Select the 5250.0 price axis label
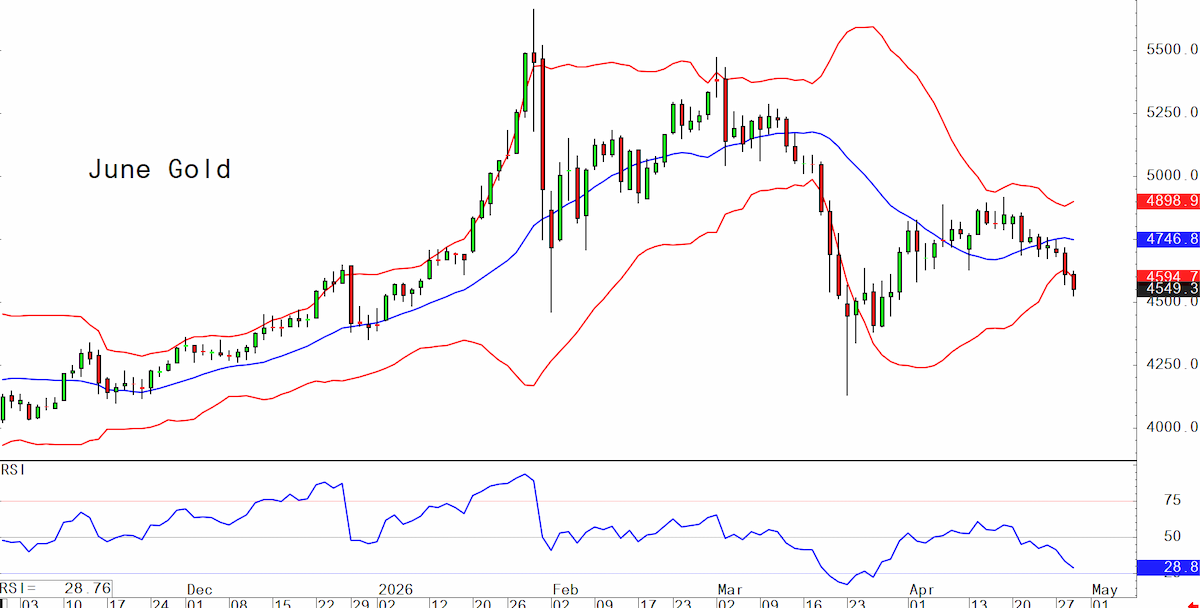 (1172, 113)
